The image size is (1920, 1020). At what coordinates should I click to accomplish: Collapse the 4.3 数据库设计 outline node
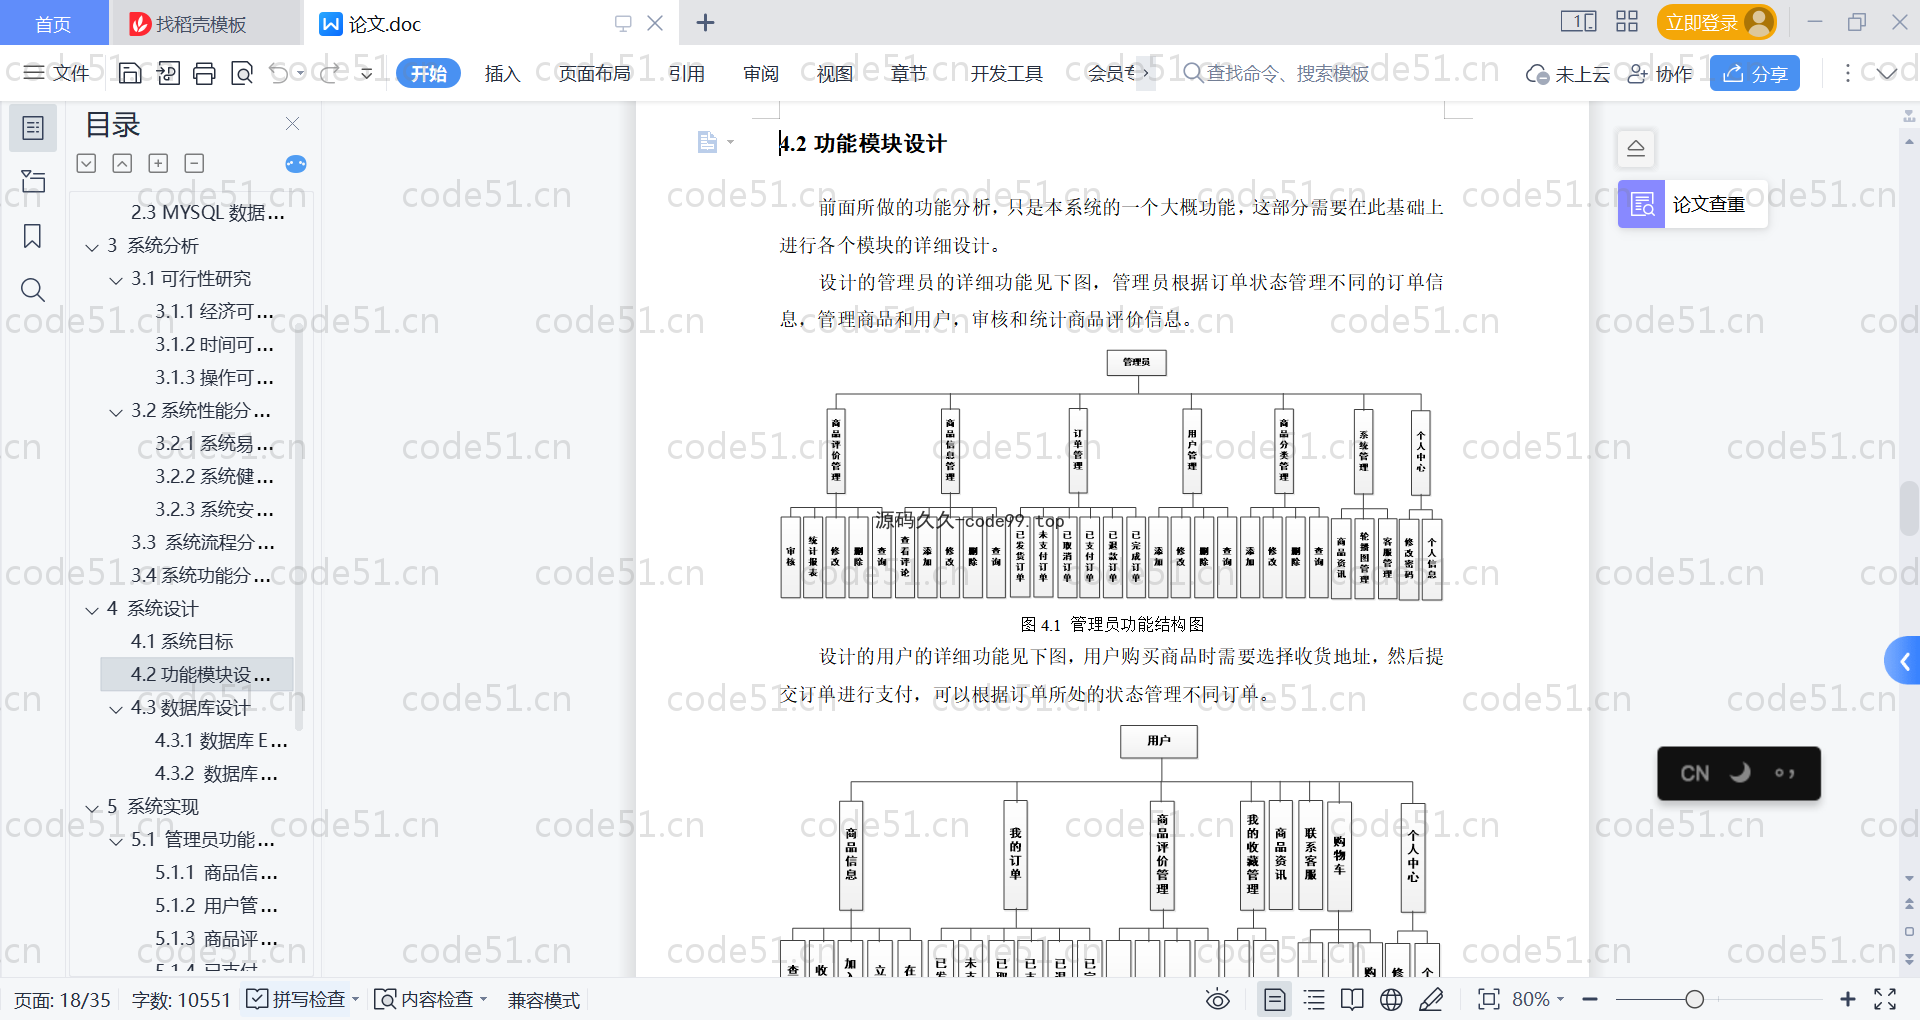click(x=116, y=708)
